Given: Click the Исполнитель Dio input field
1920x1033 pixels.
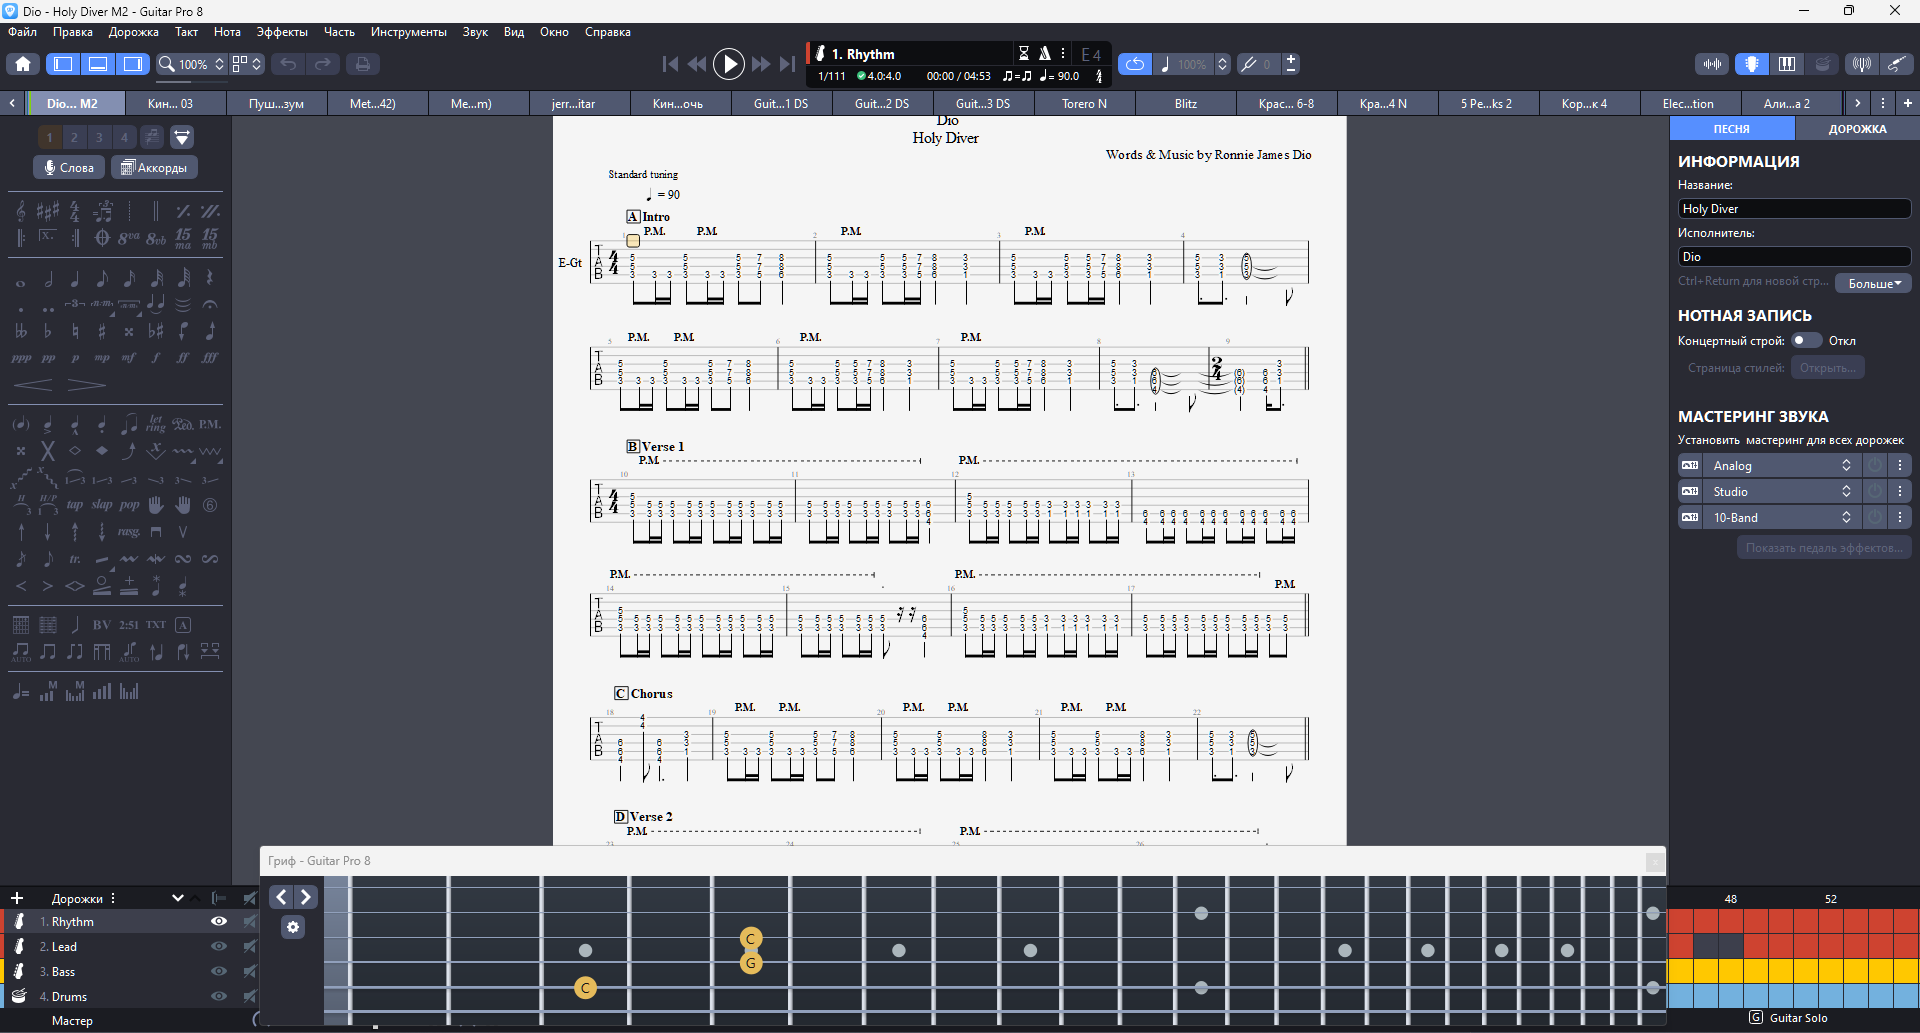Looking at the screenshot, I should (1794, 257).
